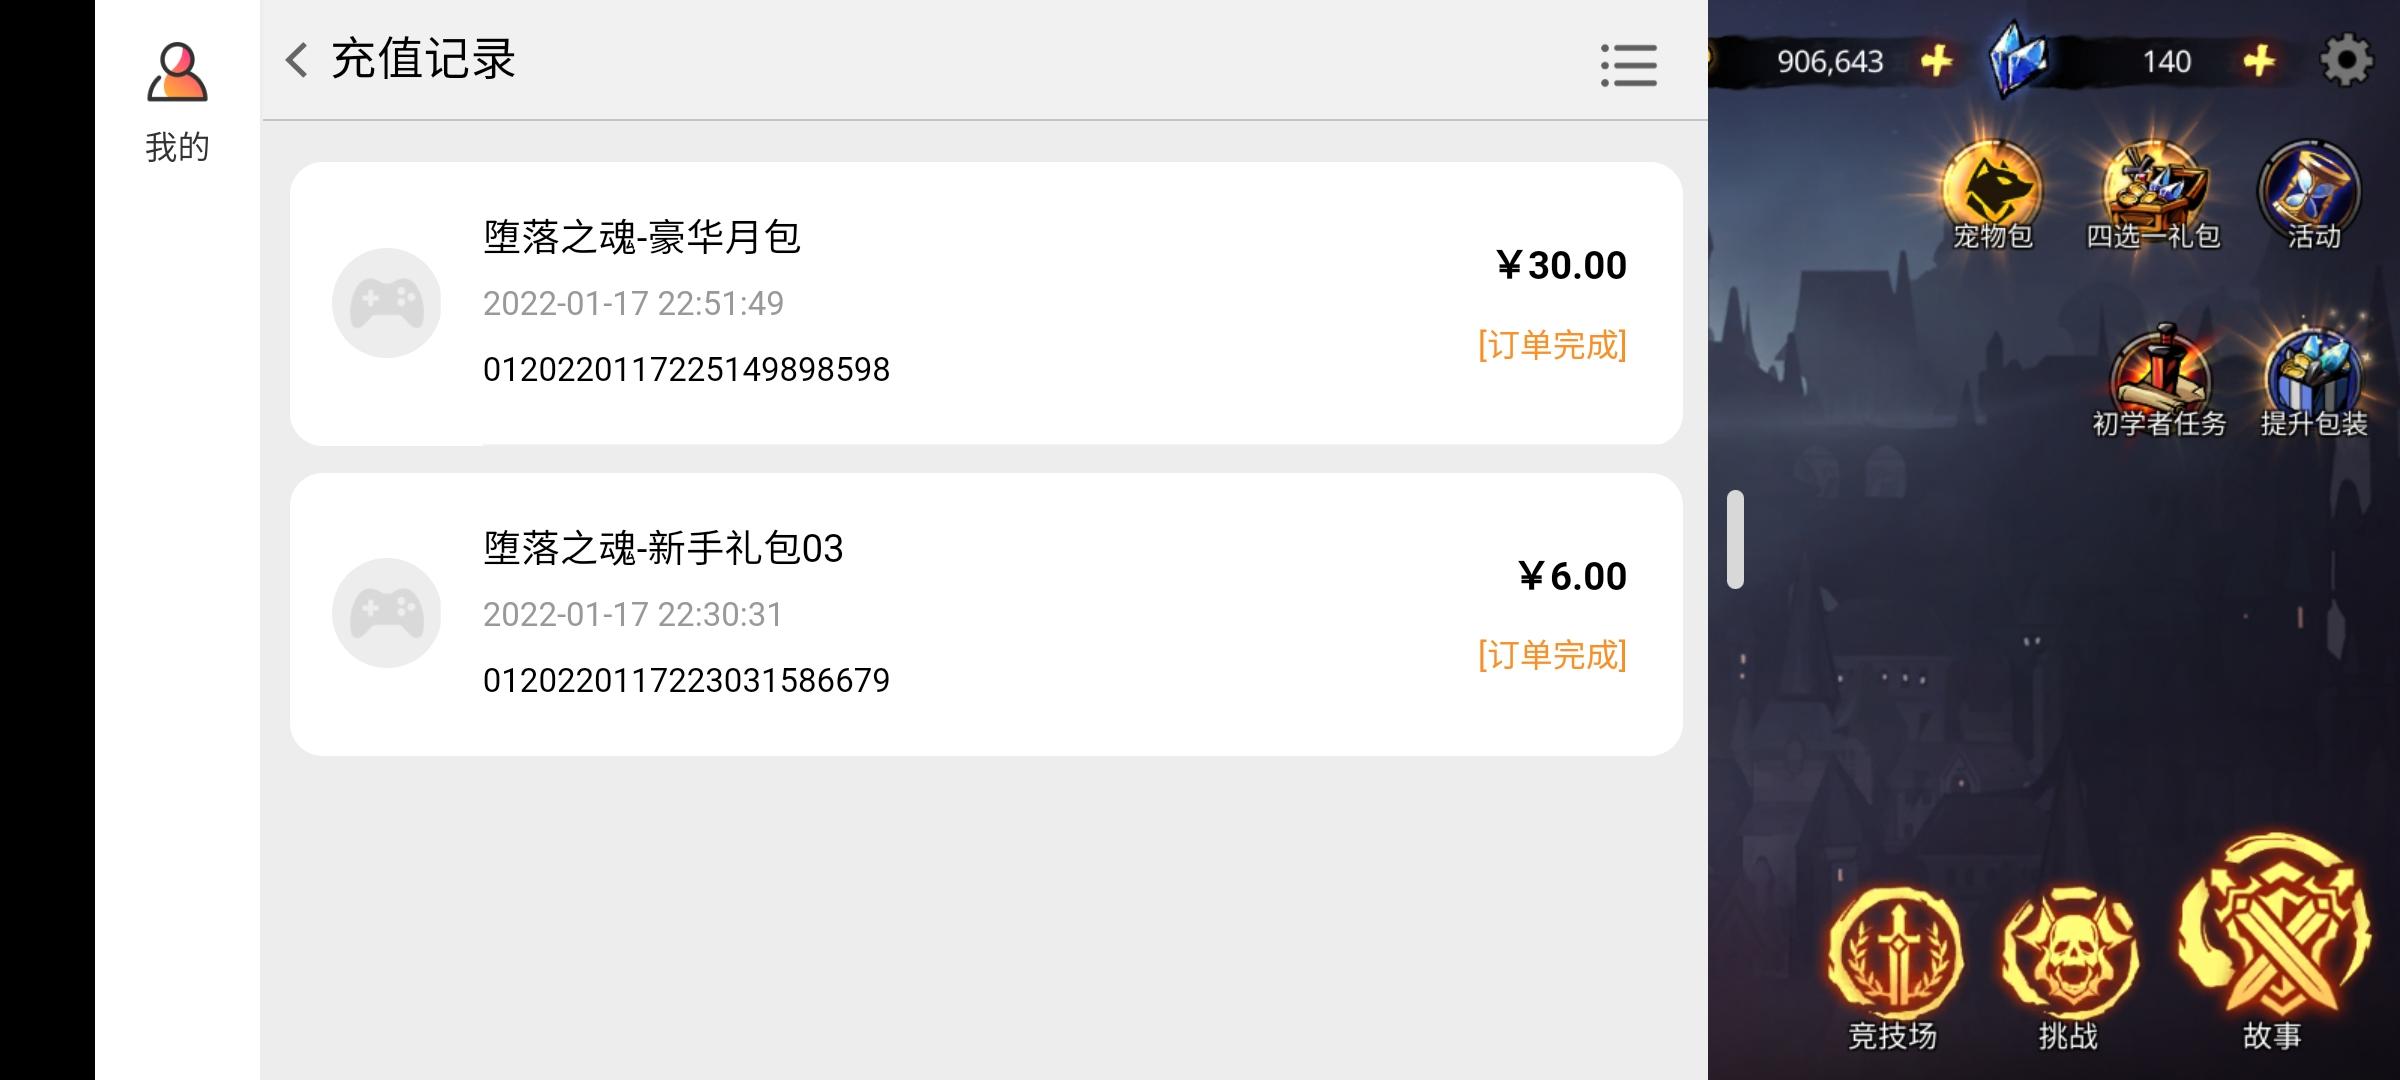
Task: Click 订单完成 status of ¥6.00 order
Action: [x=1552, y=655]
